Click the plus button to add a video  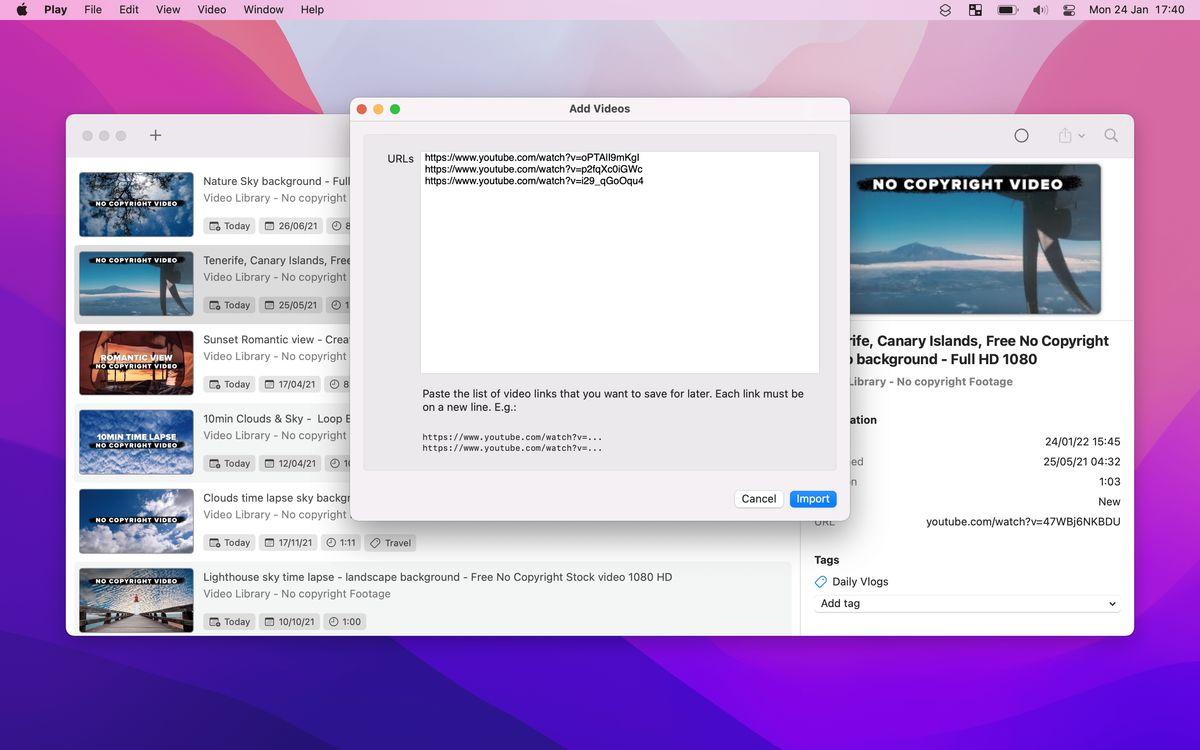pos(155,136)
